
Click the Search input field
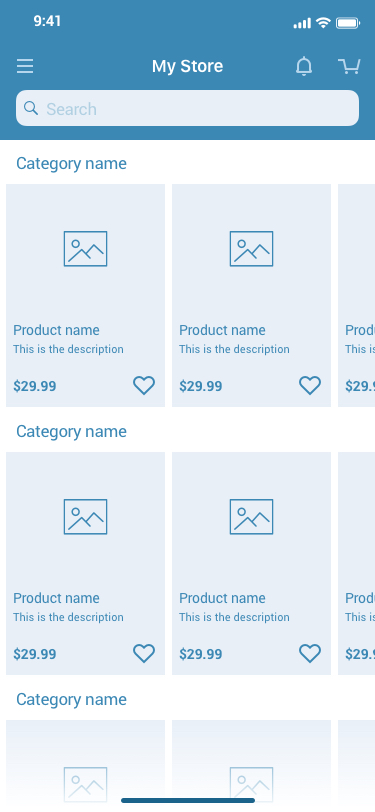[x=188, y=108]
